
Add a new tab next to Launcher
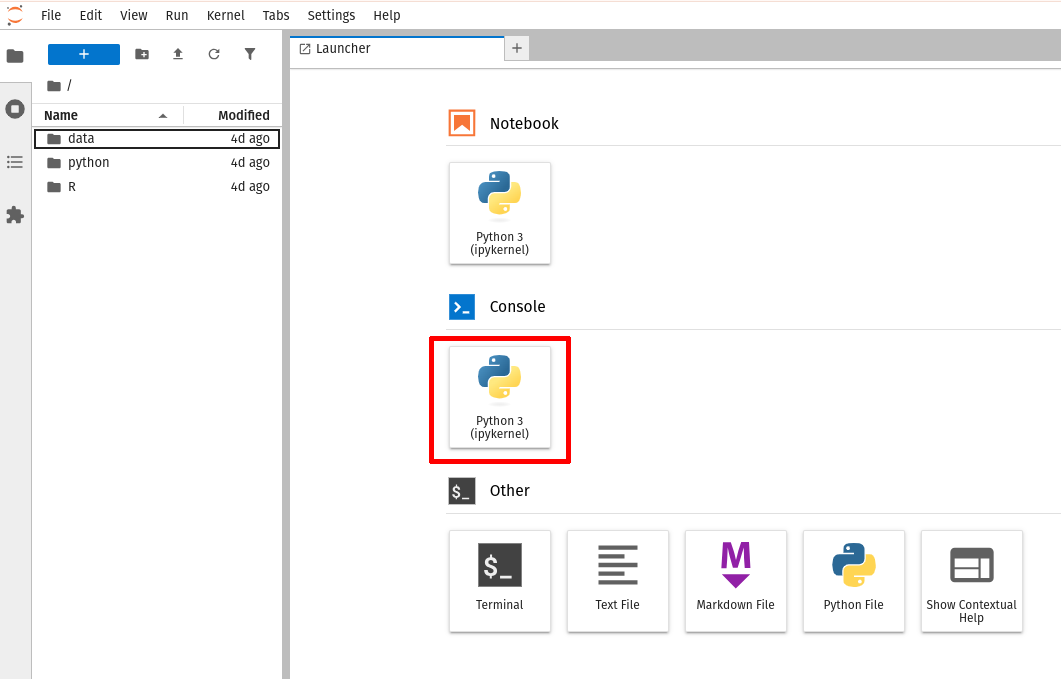coord(517,48)
